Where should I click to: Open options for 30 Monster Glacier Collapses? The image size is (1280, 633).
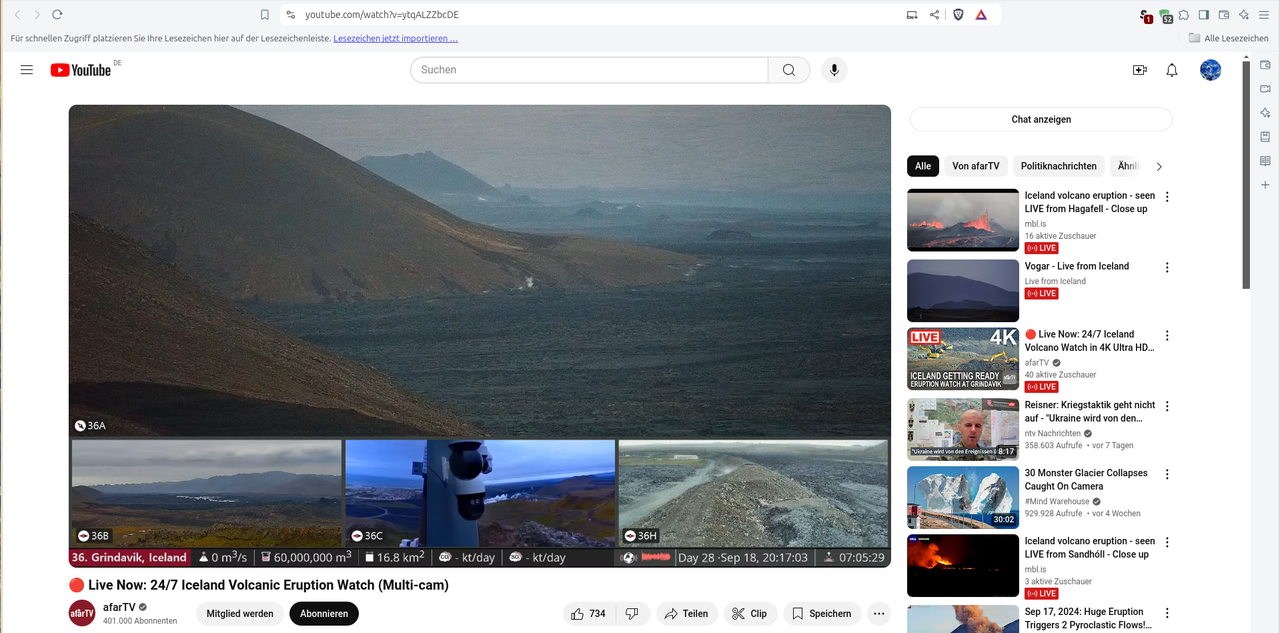click(1167, 475)
